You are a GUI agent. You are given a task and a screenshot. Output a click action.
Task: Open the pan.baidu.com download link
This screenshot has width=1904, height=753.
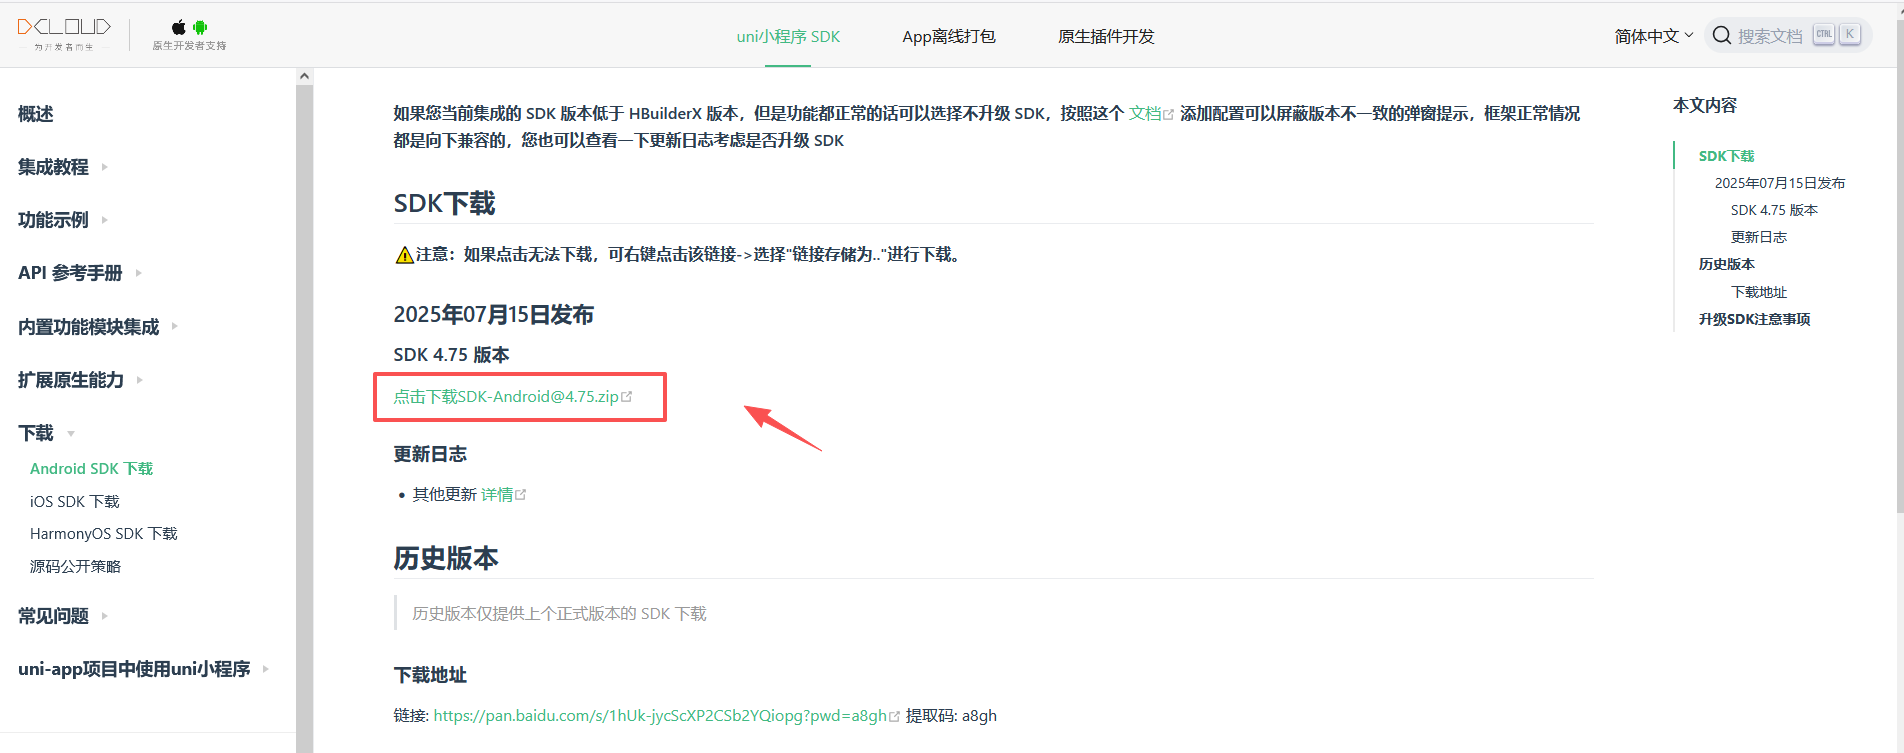coord(660,716)
